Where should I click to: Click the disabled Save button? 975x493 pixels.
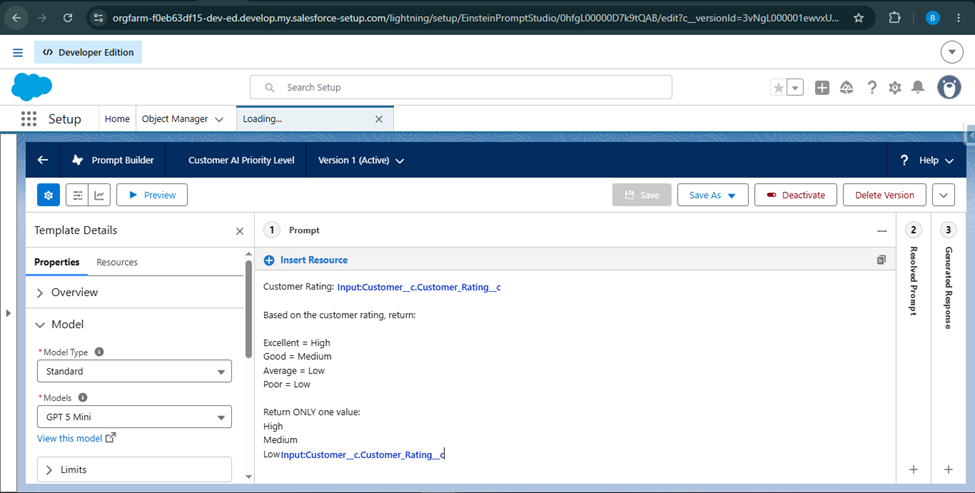coord(642,195)
